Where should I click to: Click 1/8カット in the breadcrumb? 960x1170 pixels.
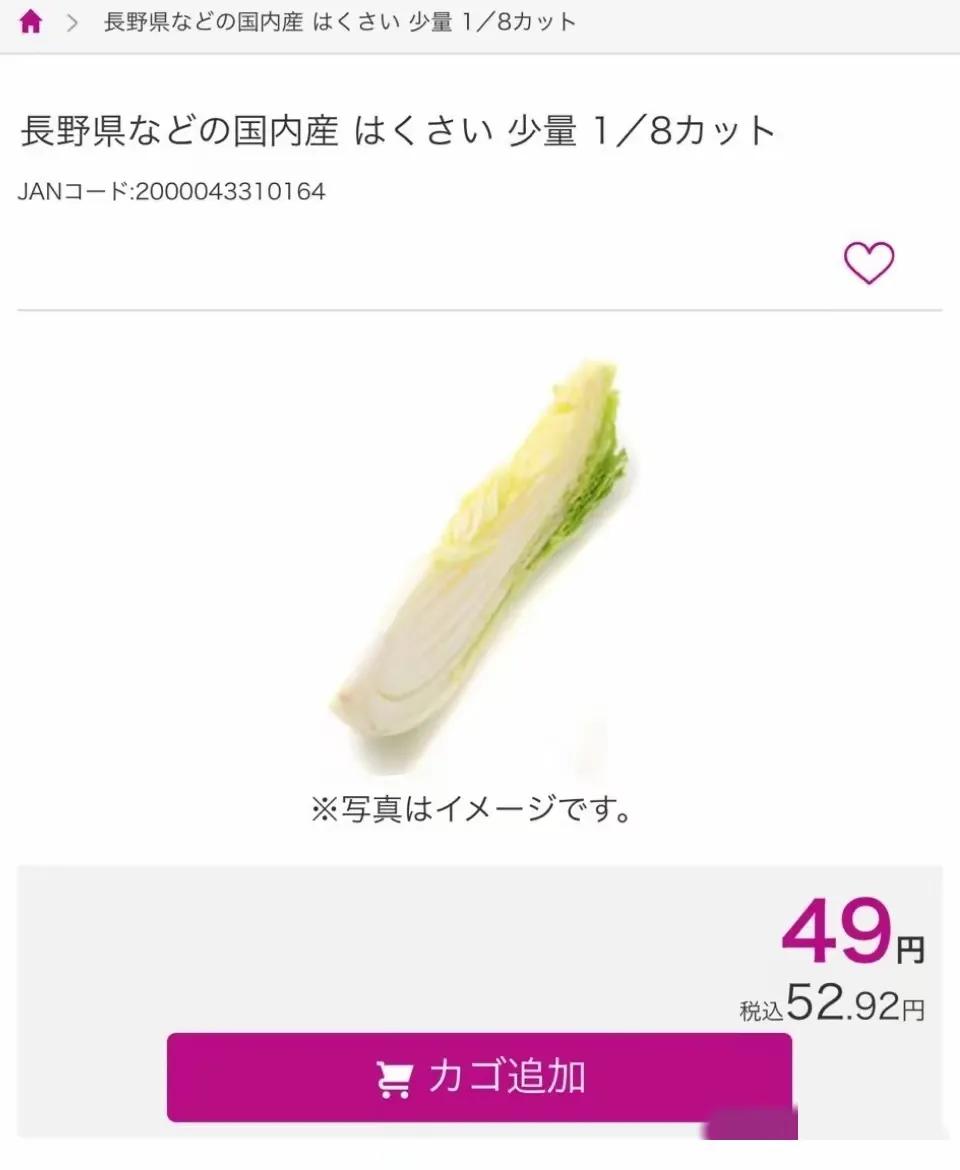[519, 22]
